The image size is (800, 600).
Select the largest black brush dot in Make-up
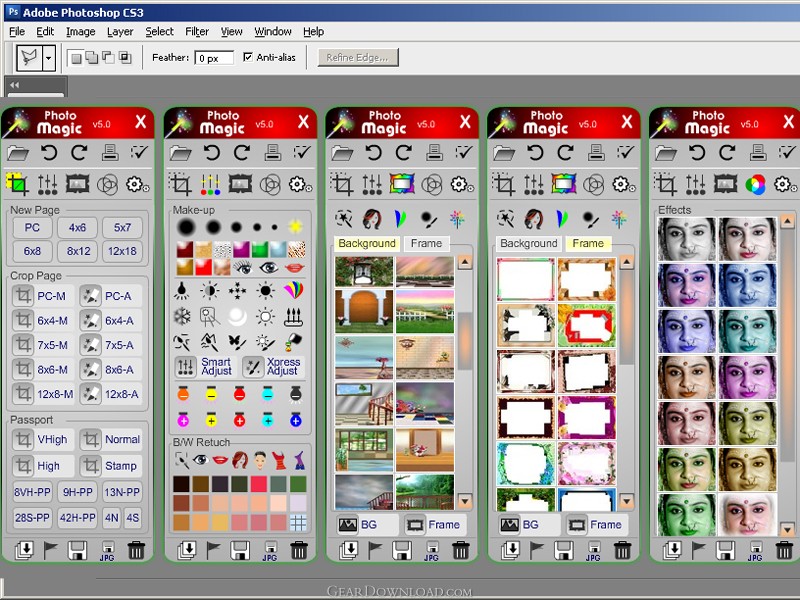tap(186, 227)
